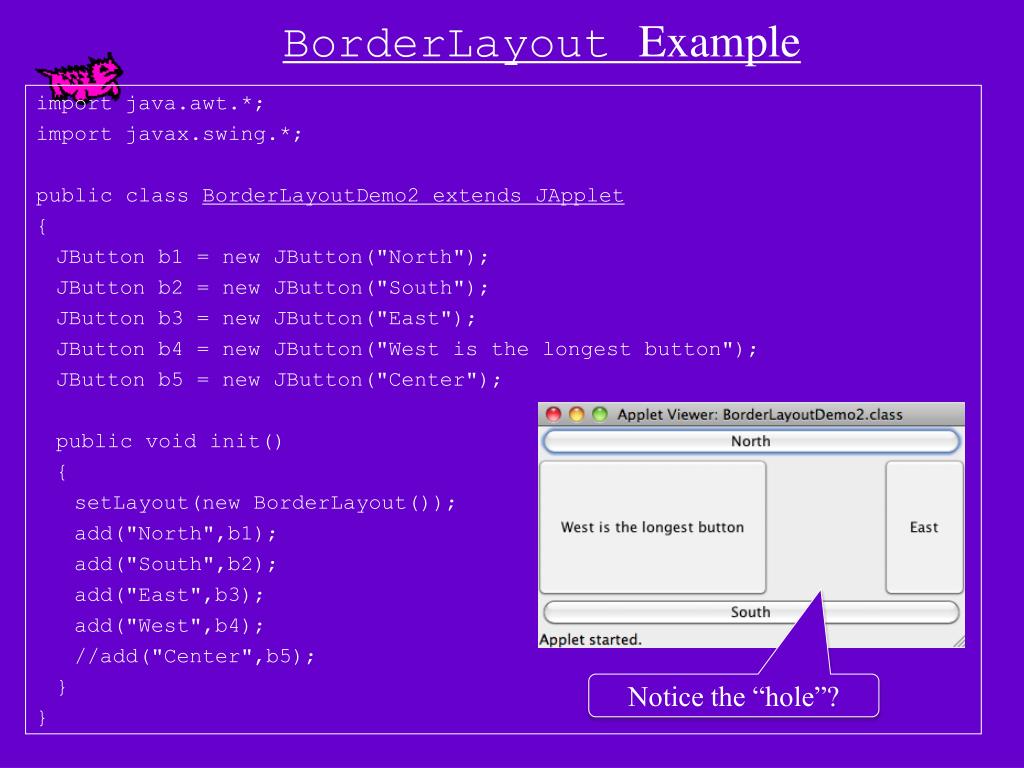The height and width of the screenshot is (768, 1024).
Task: Click the 'add("West",b4);' line
Action: click(169, 626)
